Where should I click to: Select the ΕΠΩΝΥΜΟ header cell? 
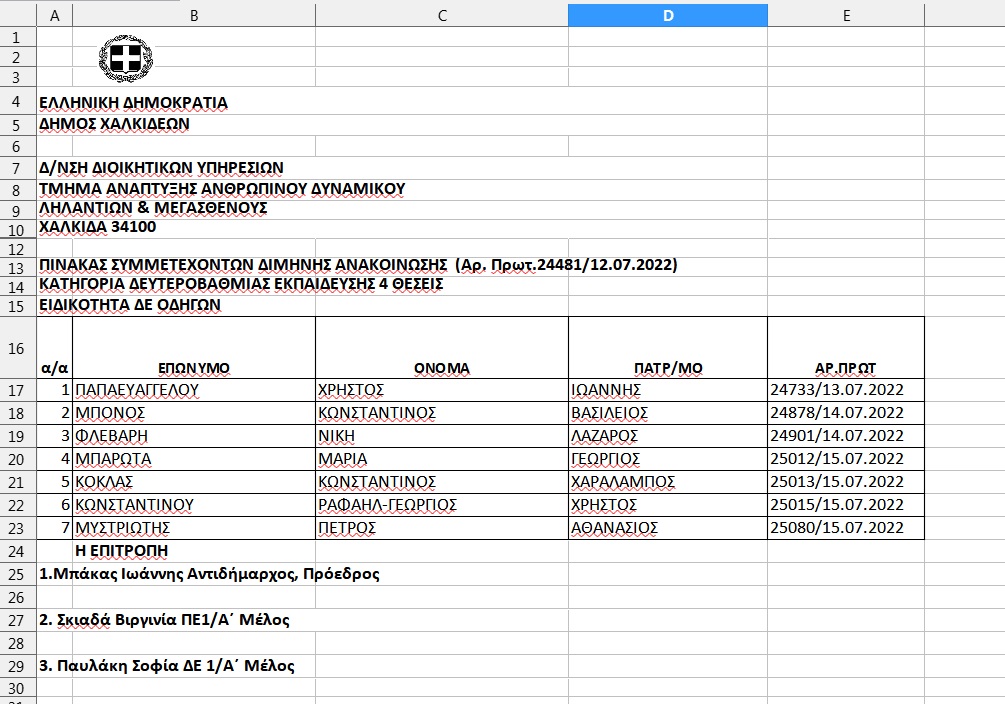point(193,368)
